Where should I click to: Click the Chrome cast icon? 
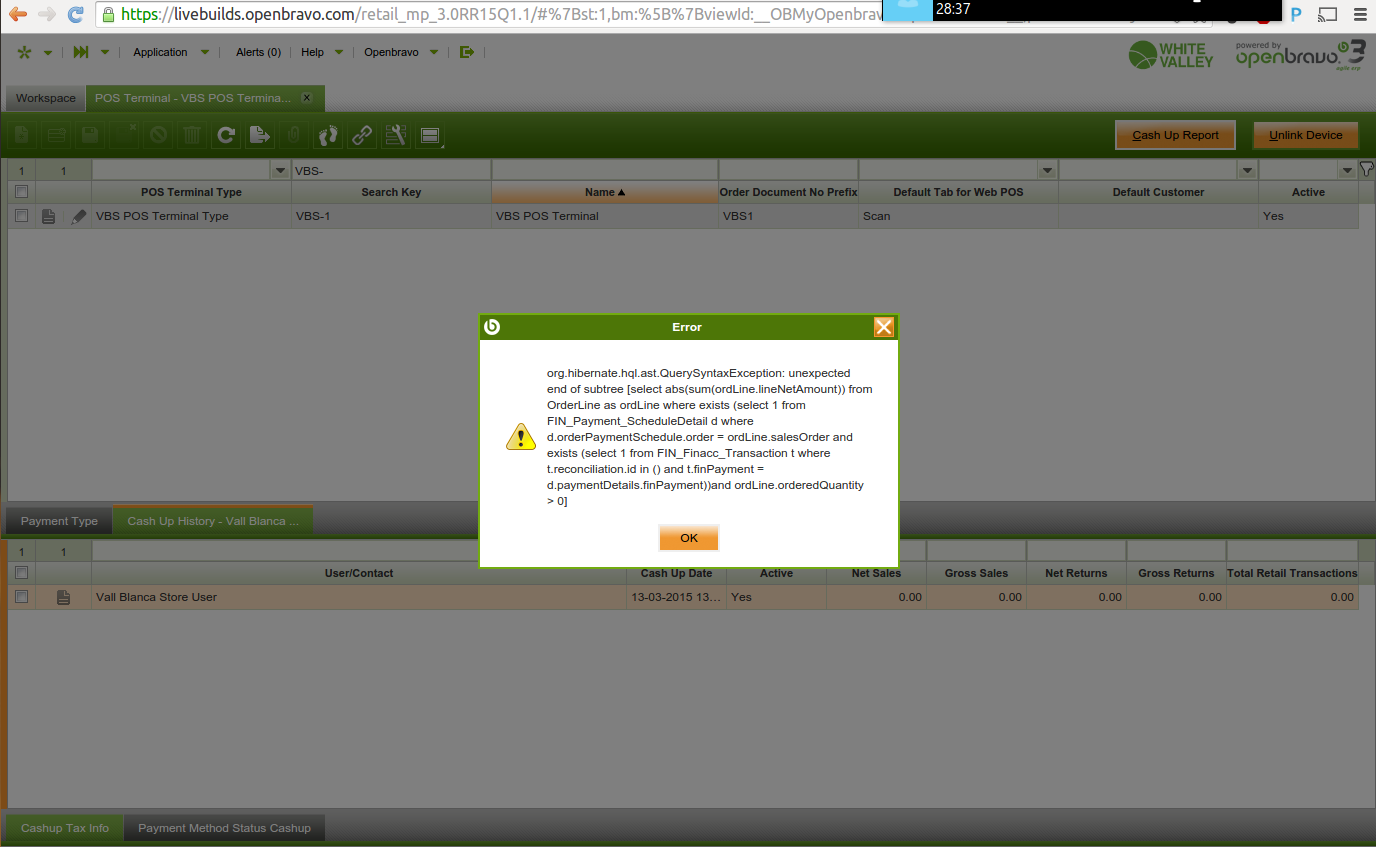(1327, 15)
